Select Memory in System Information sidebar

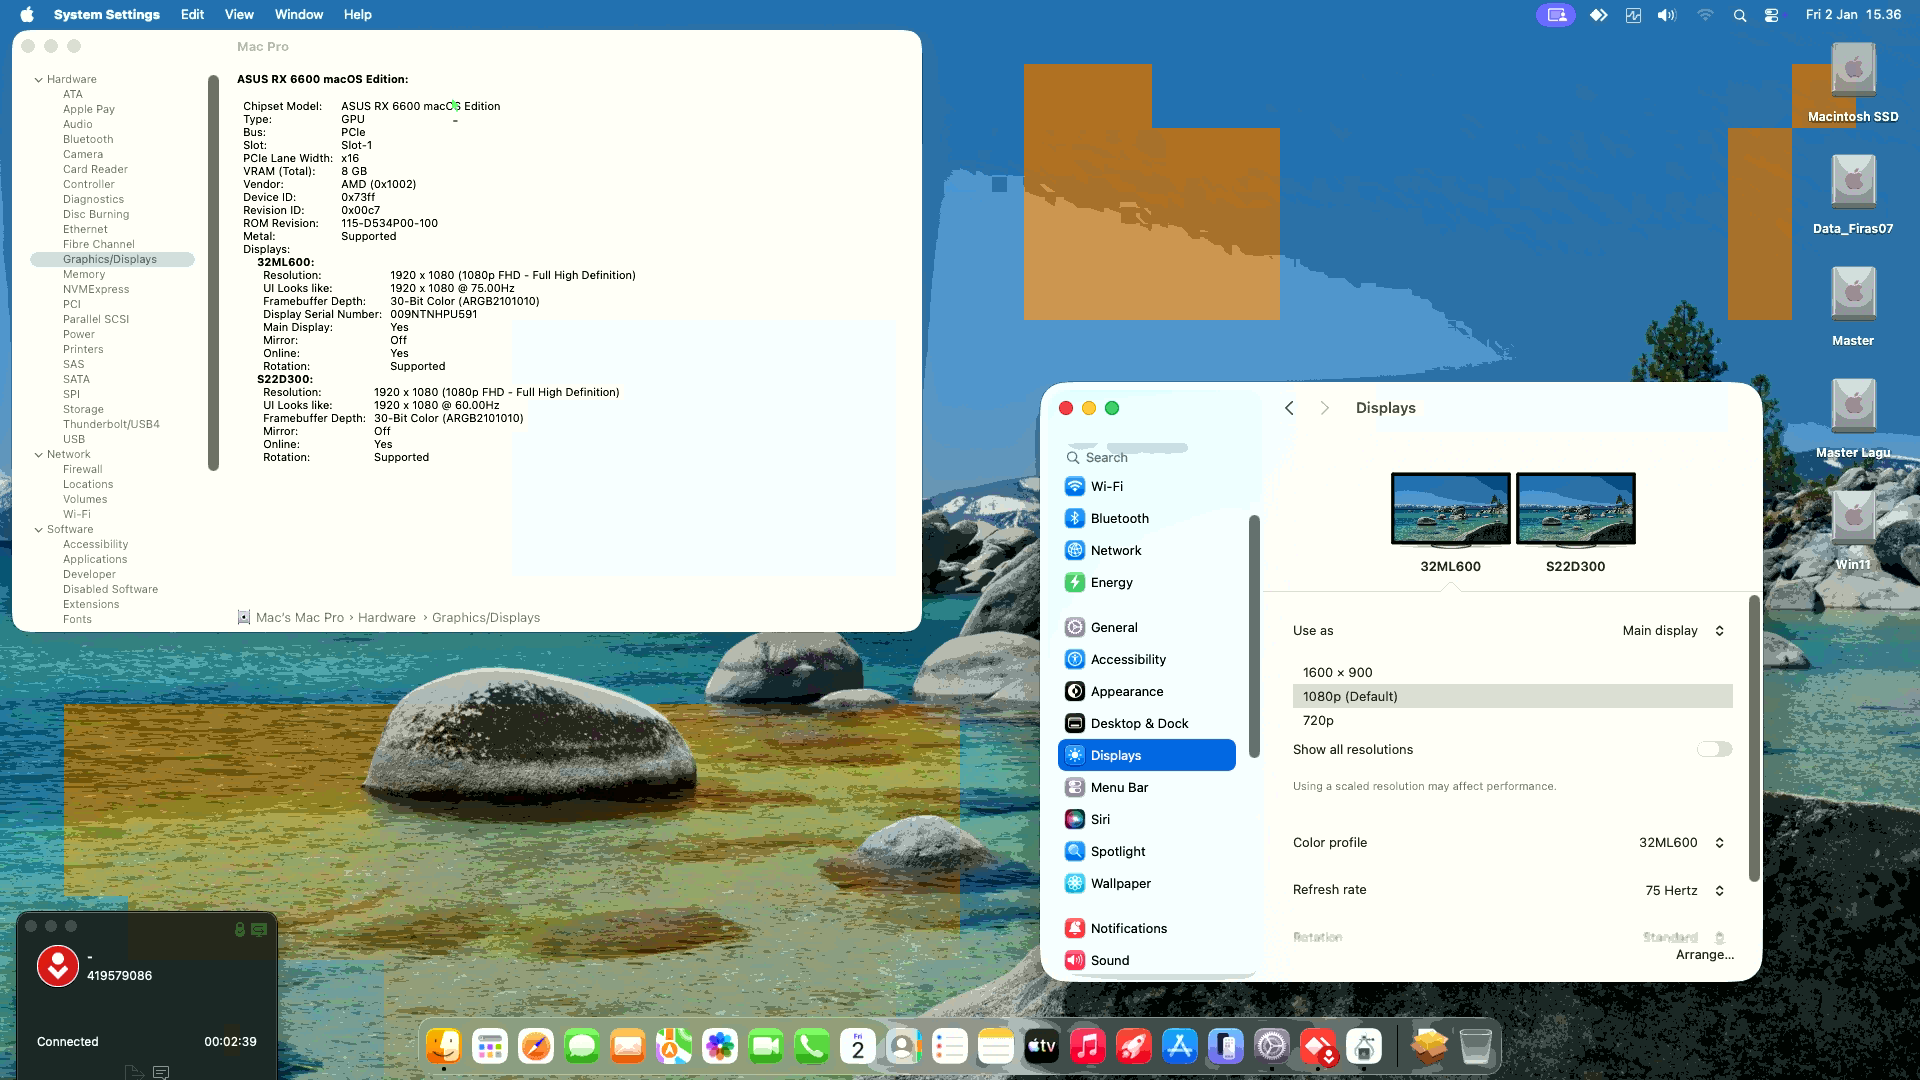(x=84, y=274)
